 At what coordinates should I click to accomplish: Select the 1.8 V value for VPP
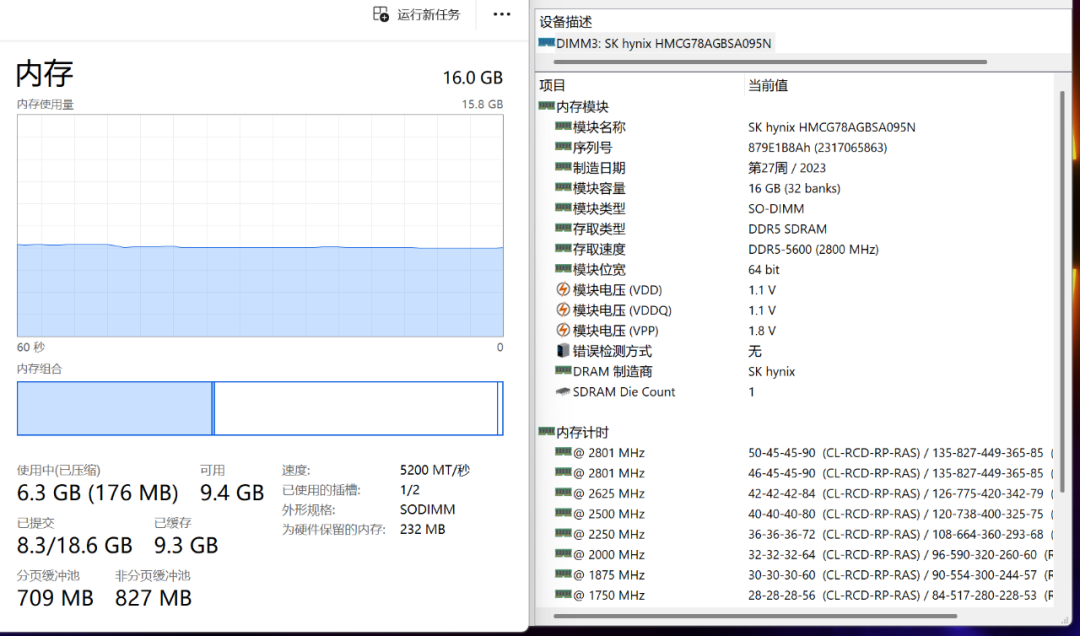[x=762, y=331]
